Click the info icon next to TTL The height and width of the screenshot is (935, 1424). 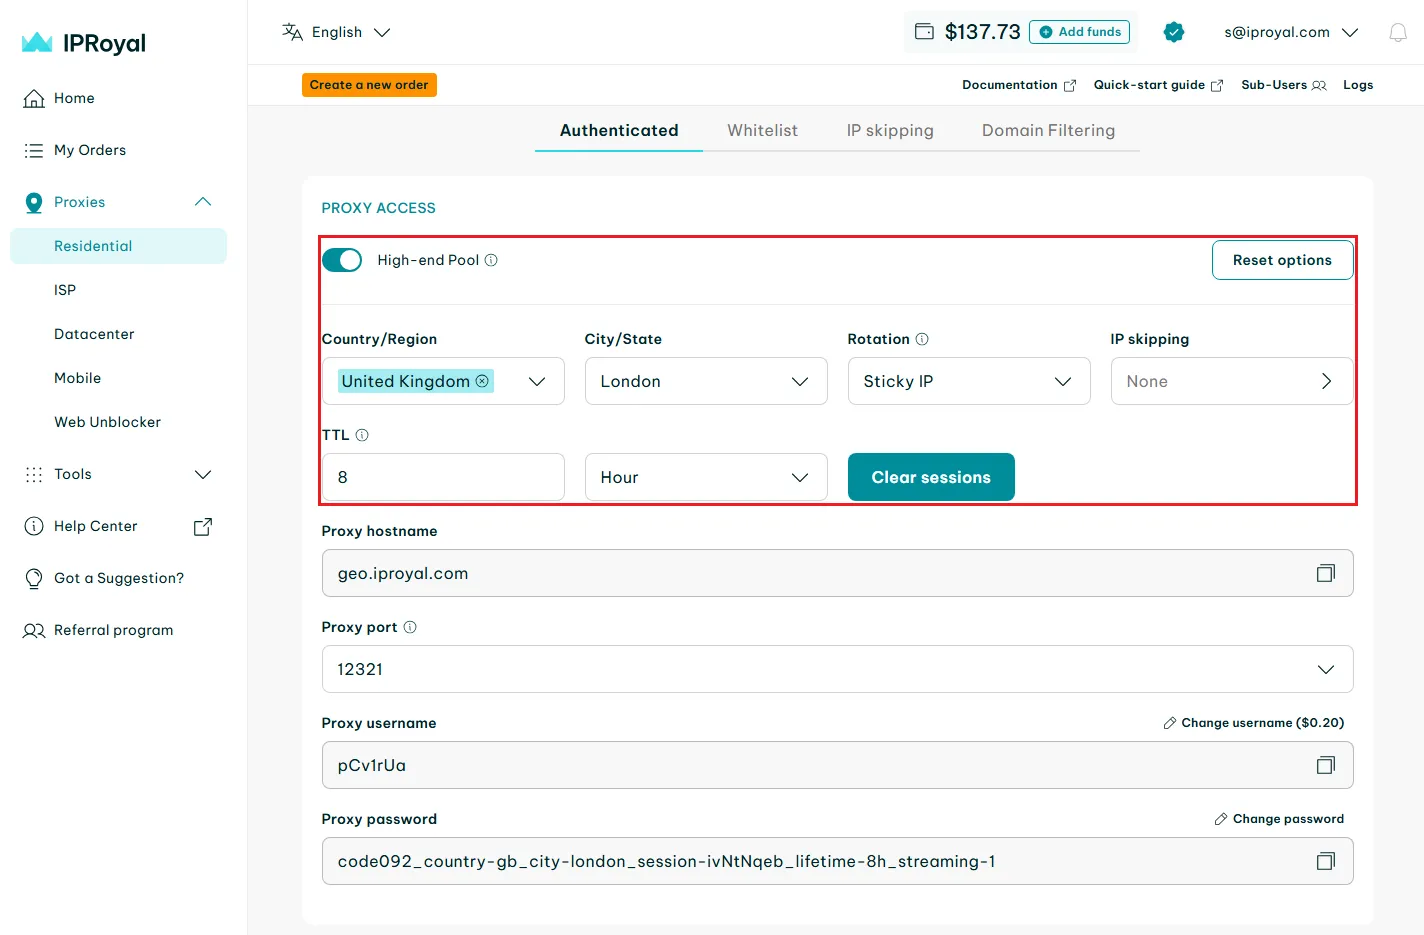[362, 435]
